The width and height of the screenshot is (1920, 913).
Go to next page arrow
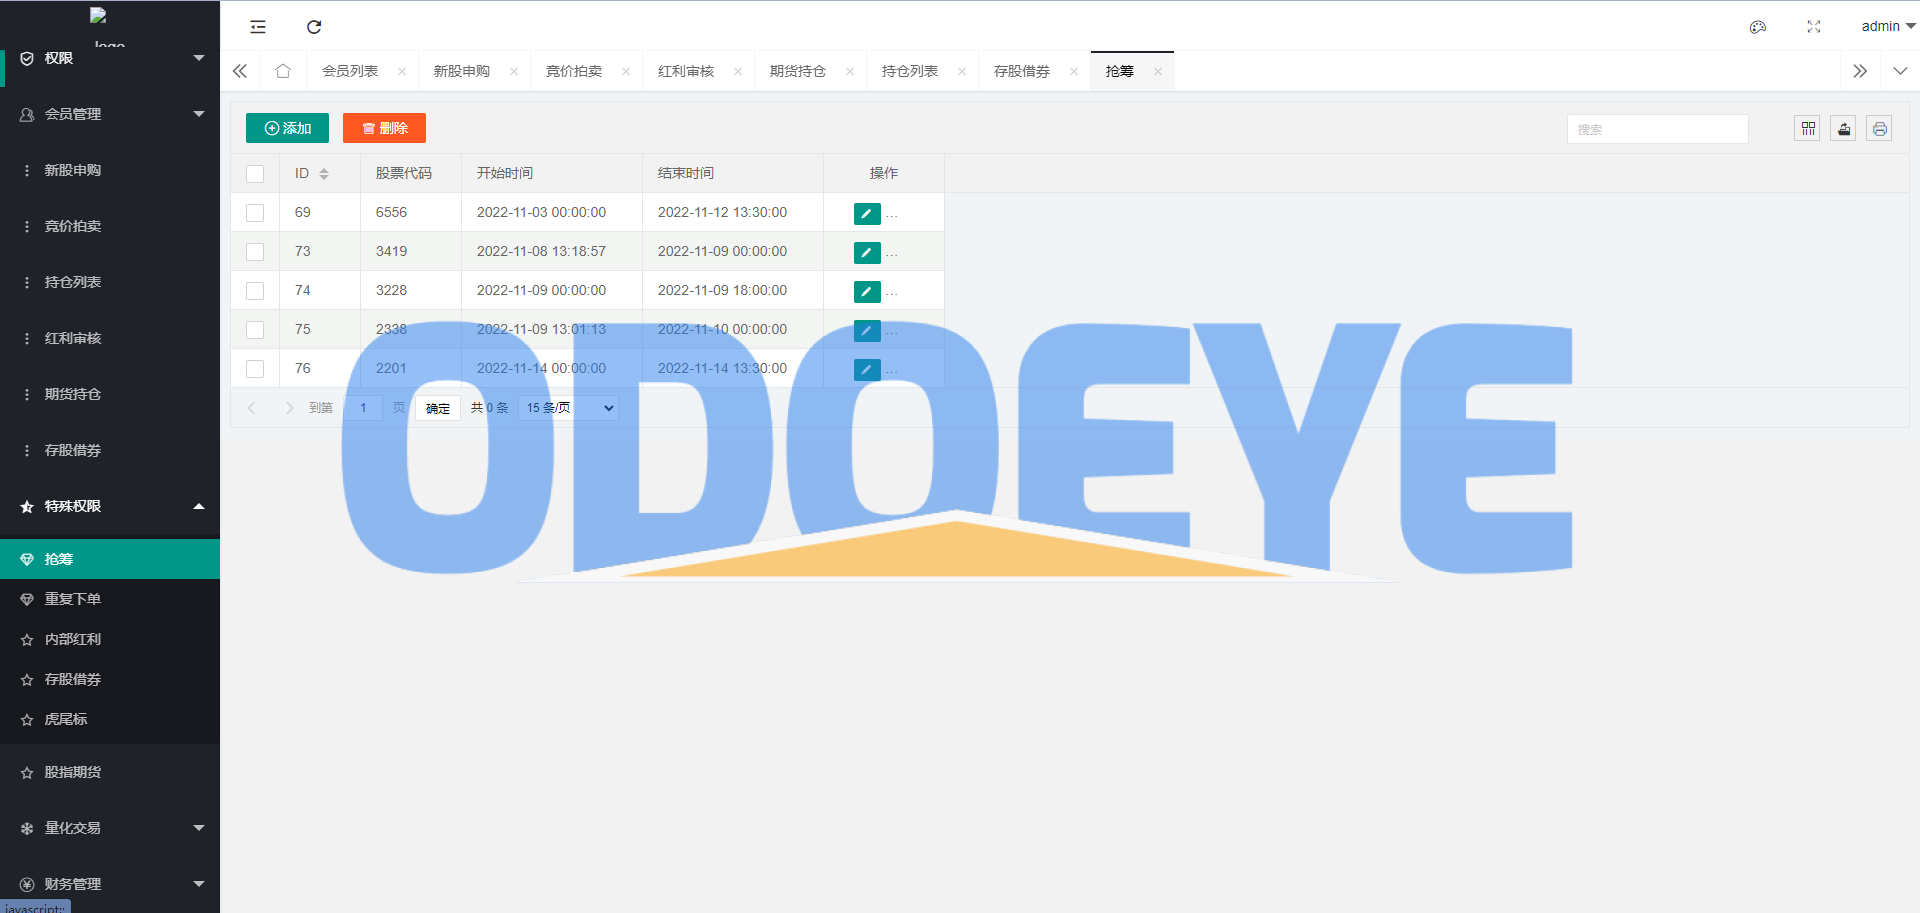coord(289,408)
